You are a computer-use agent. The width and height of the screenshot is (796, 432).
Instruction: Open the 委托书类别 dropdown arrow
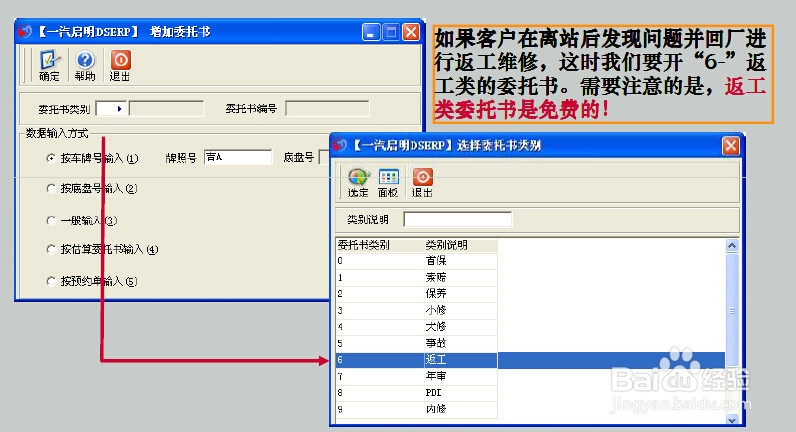[119, 109]
